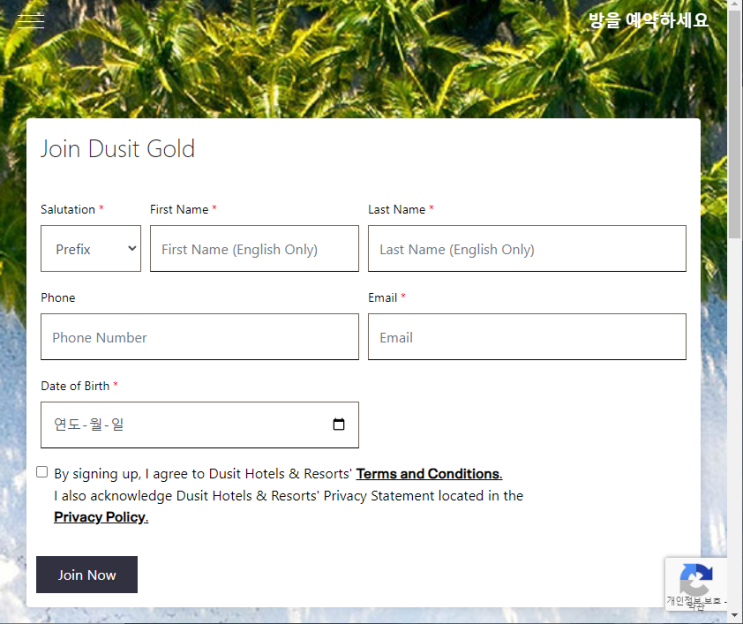Image resolution: width=743 pixels, height=624 pixels.
Task: Click the scrollbar down arrow
Action: pyautogui.click(x=735, y=616)
